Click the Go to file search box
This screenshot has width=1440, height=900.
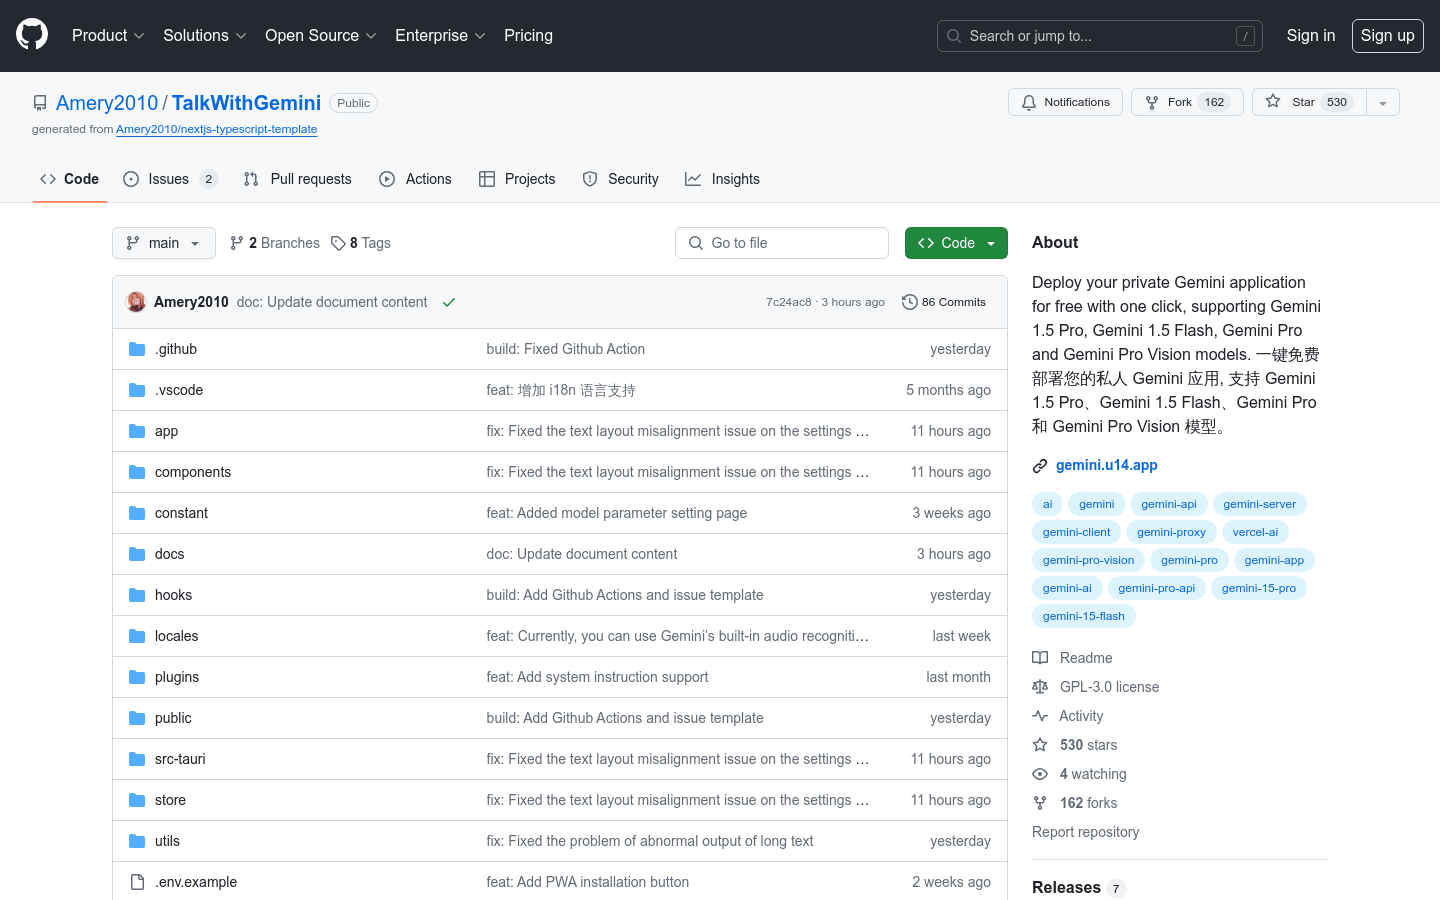click(782, 243)
